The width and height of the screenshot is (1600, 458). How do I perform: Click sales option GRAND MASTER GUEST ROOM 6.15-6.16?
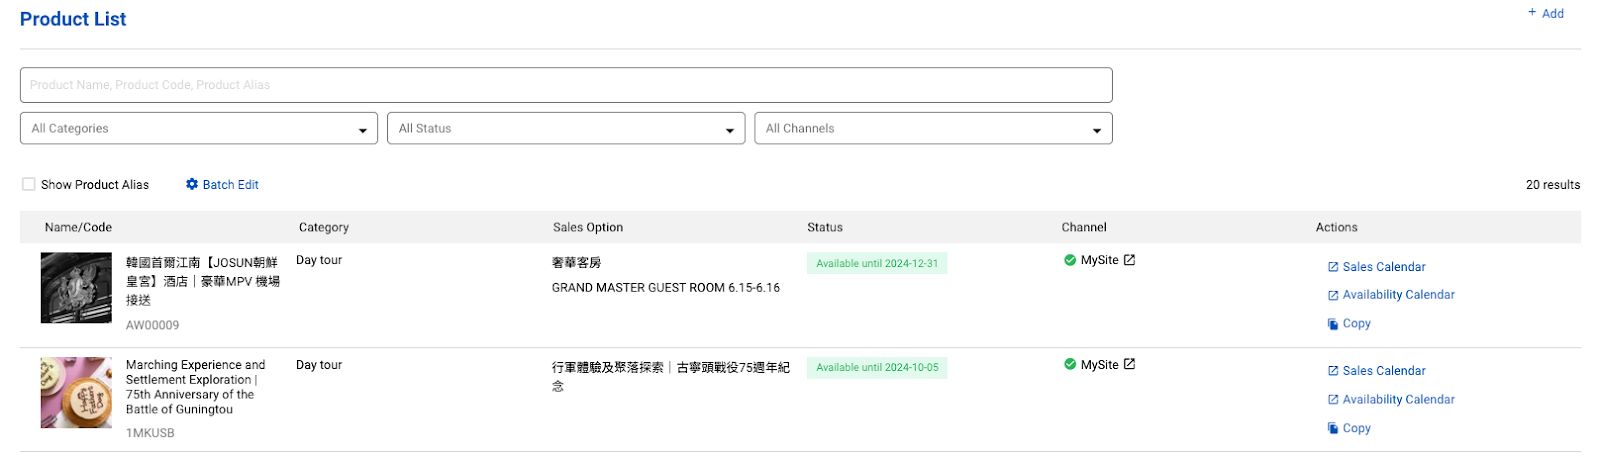coord(666,288)
